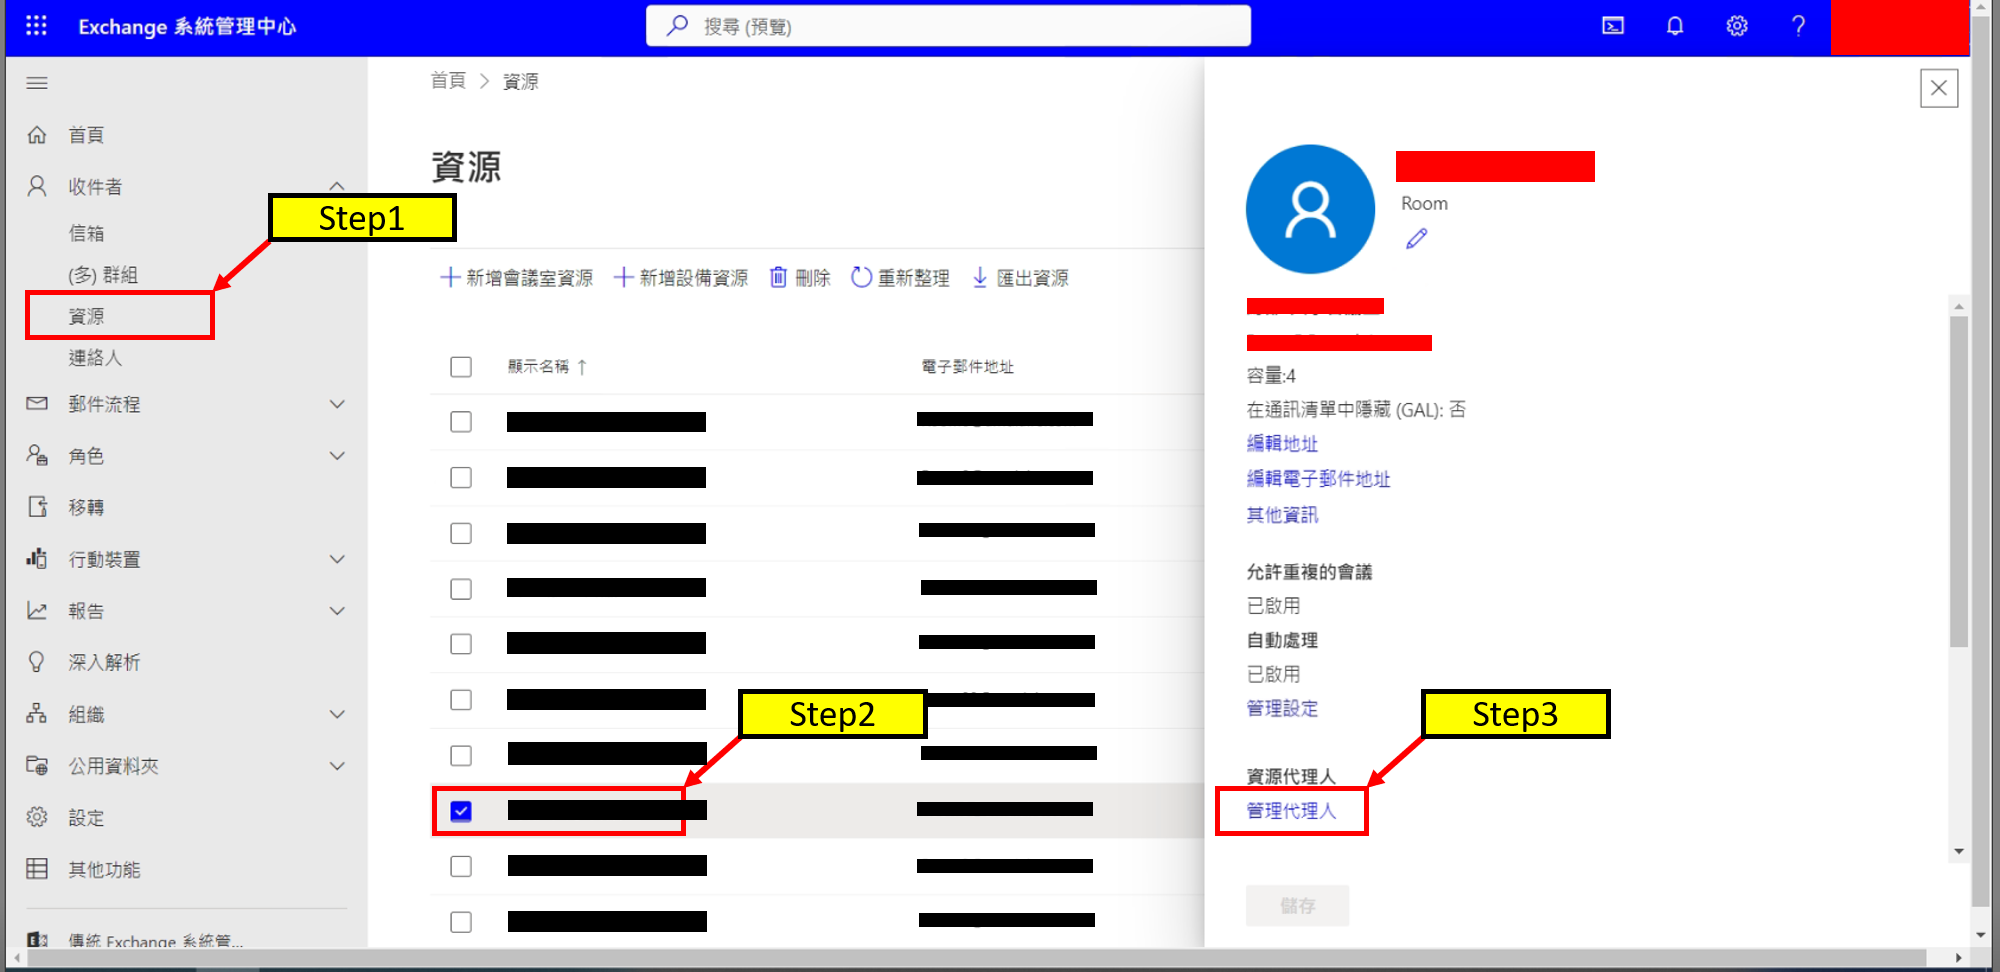Expand the 角色 navigation section
2000x972 pixels.
click(337, 456)
